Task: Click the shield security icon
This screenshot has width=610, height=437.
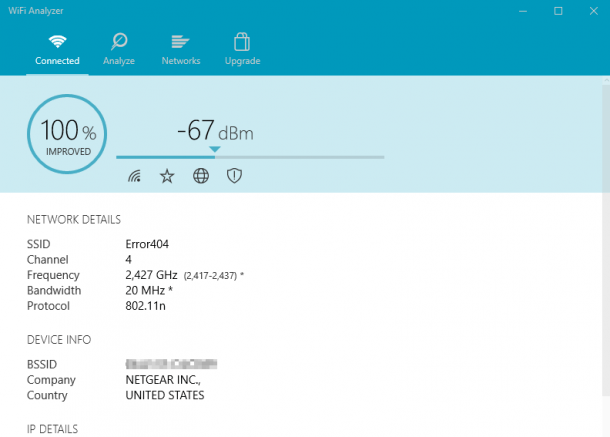Action: point(234,176)
